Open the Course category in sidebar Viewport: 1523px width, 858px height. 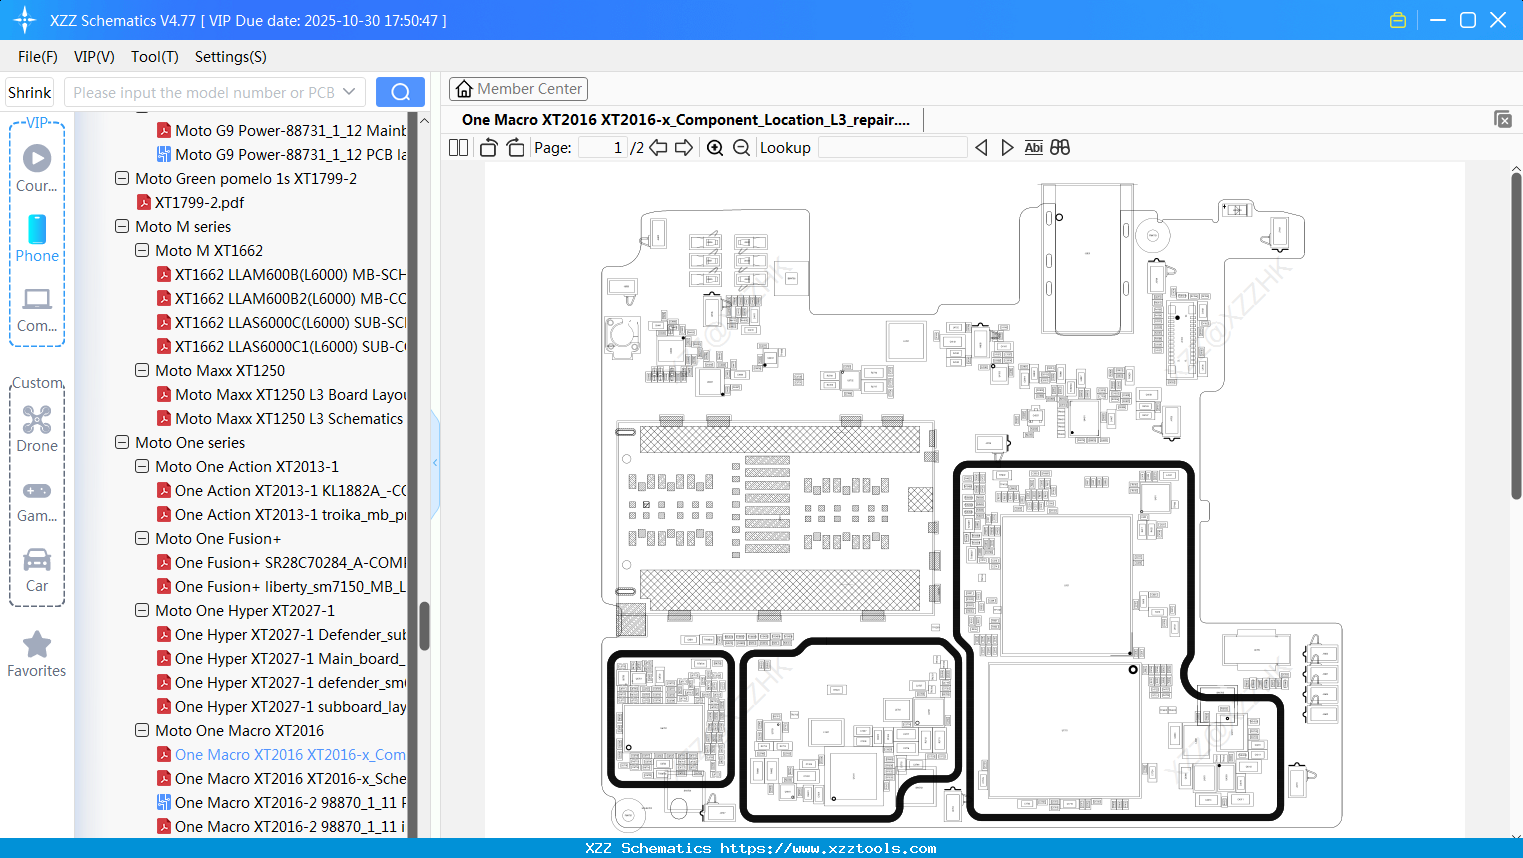[37, 168]
